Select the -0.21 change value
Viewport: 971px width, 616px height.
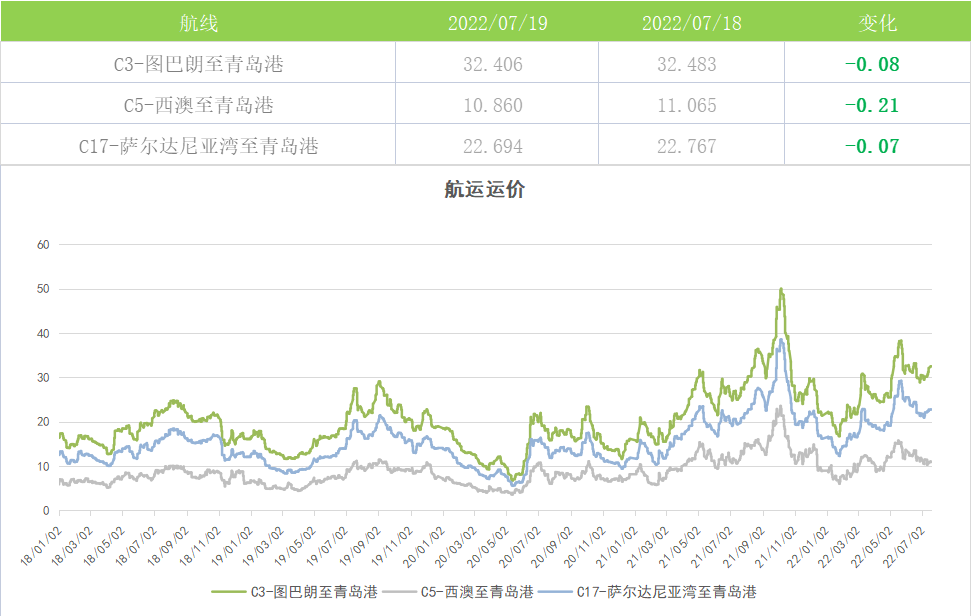[872, 105]
